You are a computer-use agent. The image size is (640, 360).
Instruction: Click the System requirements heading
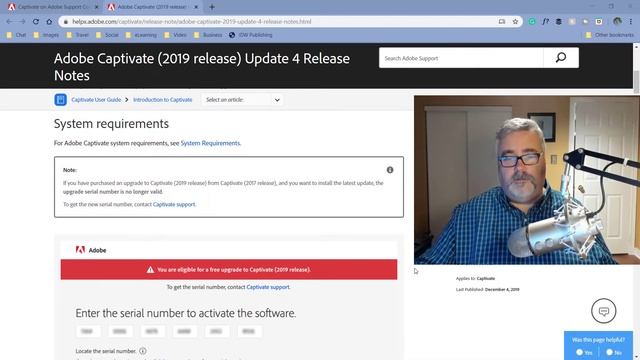click(x=111, y=124)
